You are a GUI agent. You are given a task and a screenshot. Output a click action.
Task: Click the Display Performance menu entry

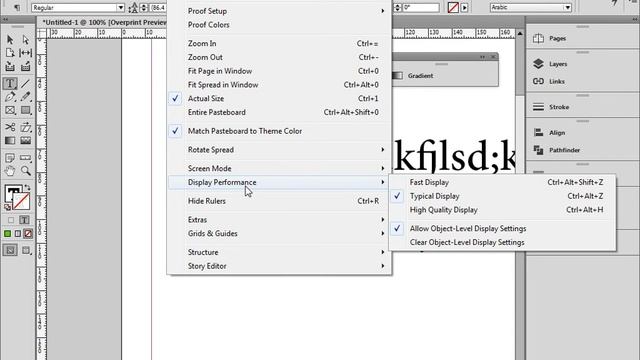point(279,182)
